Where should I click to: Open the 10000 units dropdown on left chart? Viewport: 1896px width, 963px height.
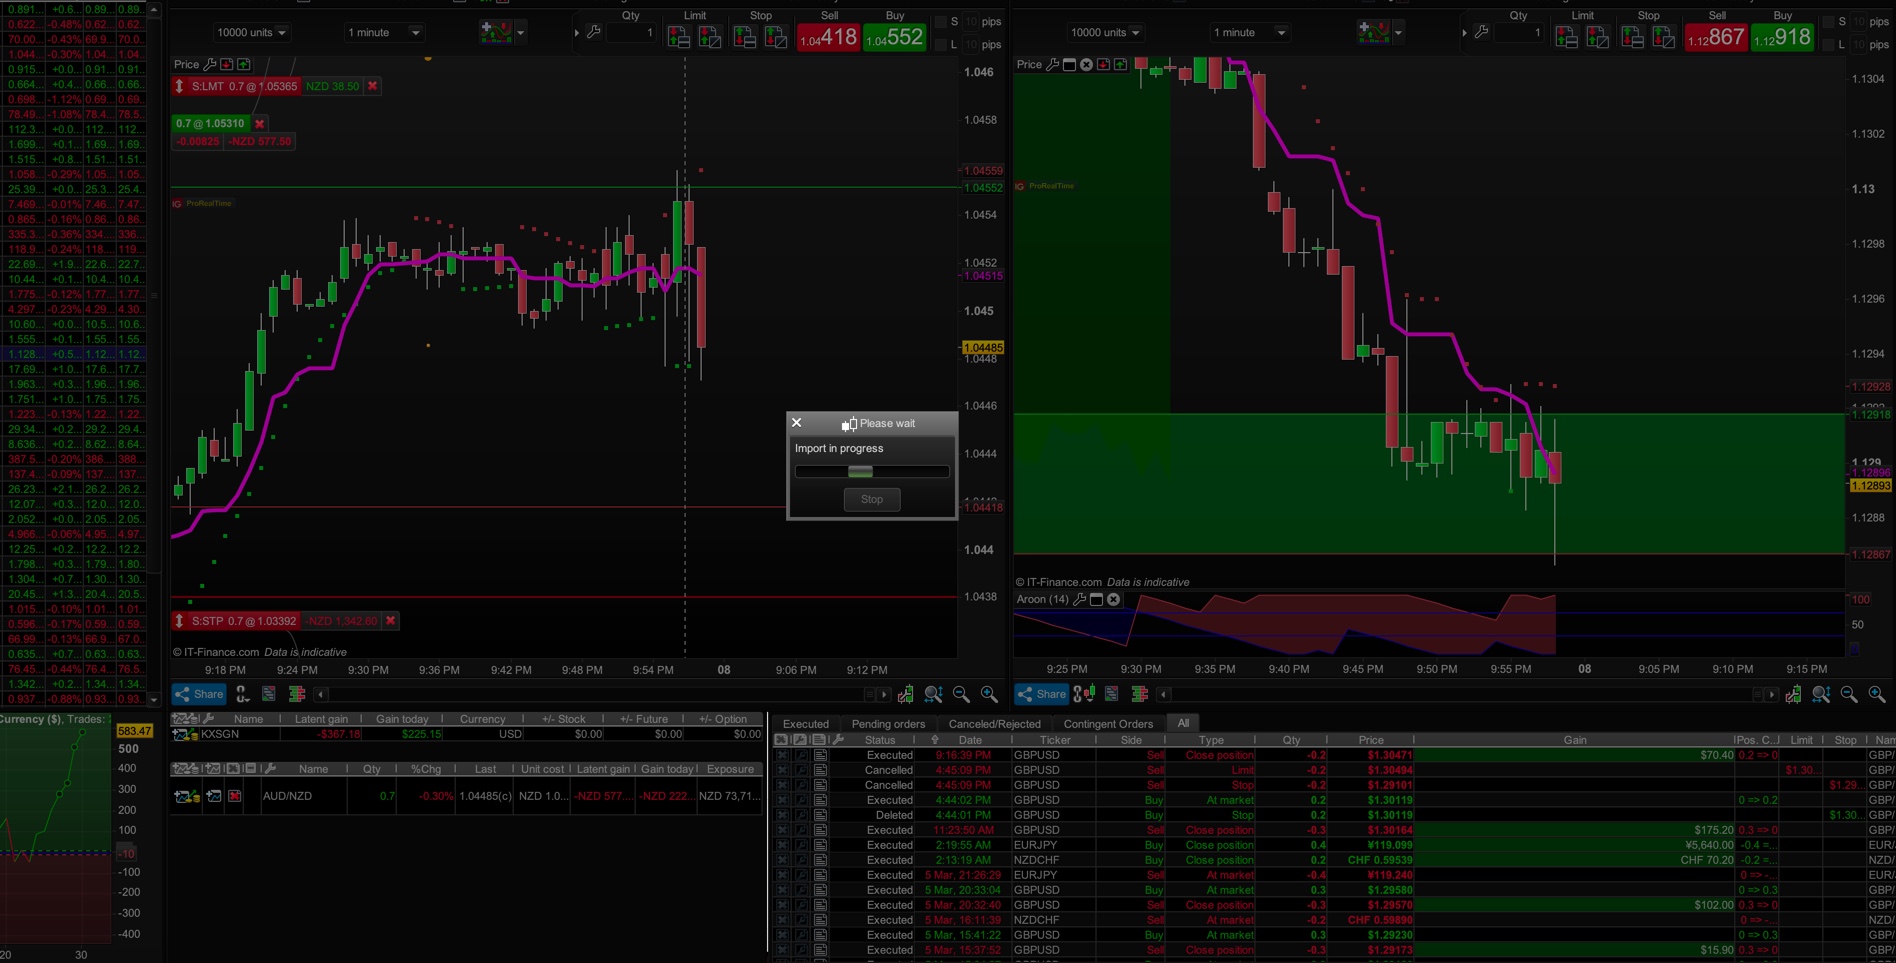click(251, 33)
